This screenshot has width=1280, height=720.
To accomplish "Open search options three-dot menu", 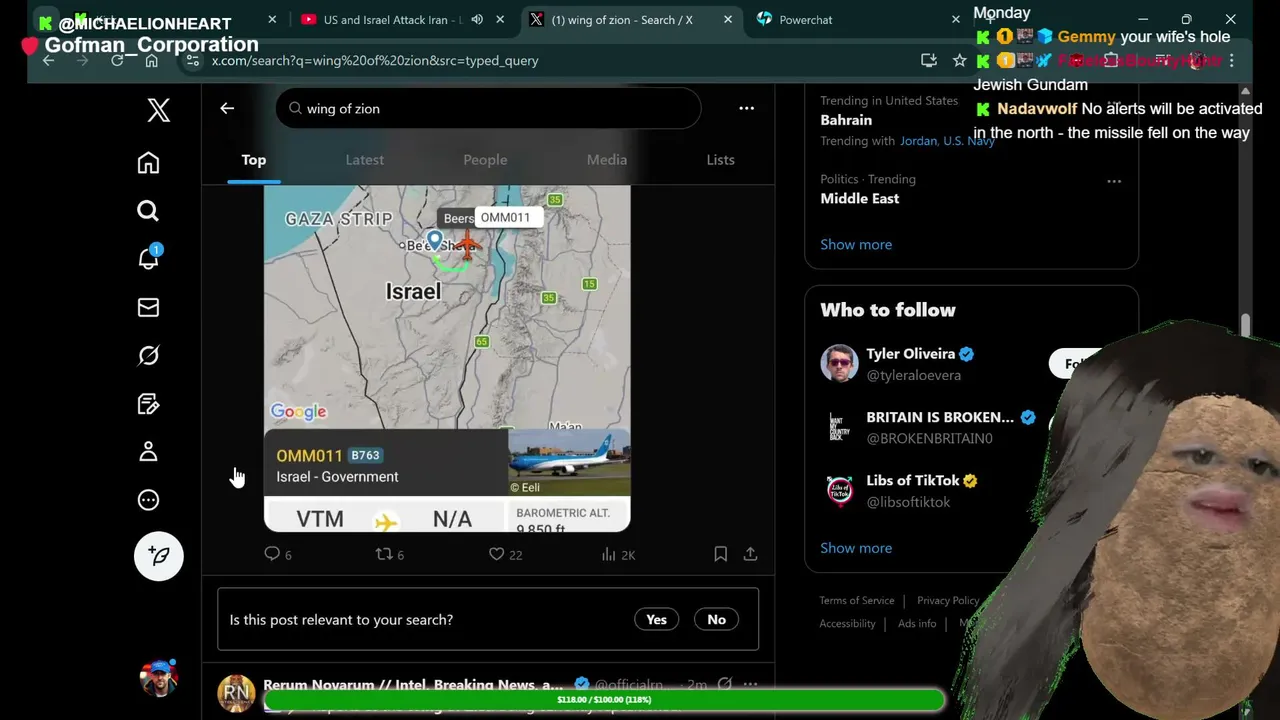I will click(746, 108).
